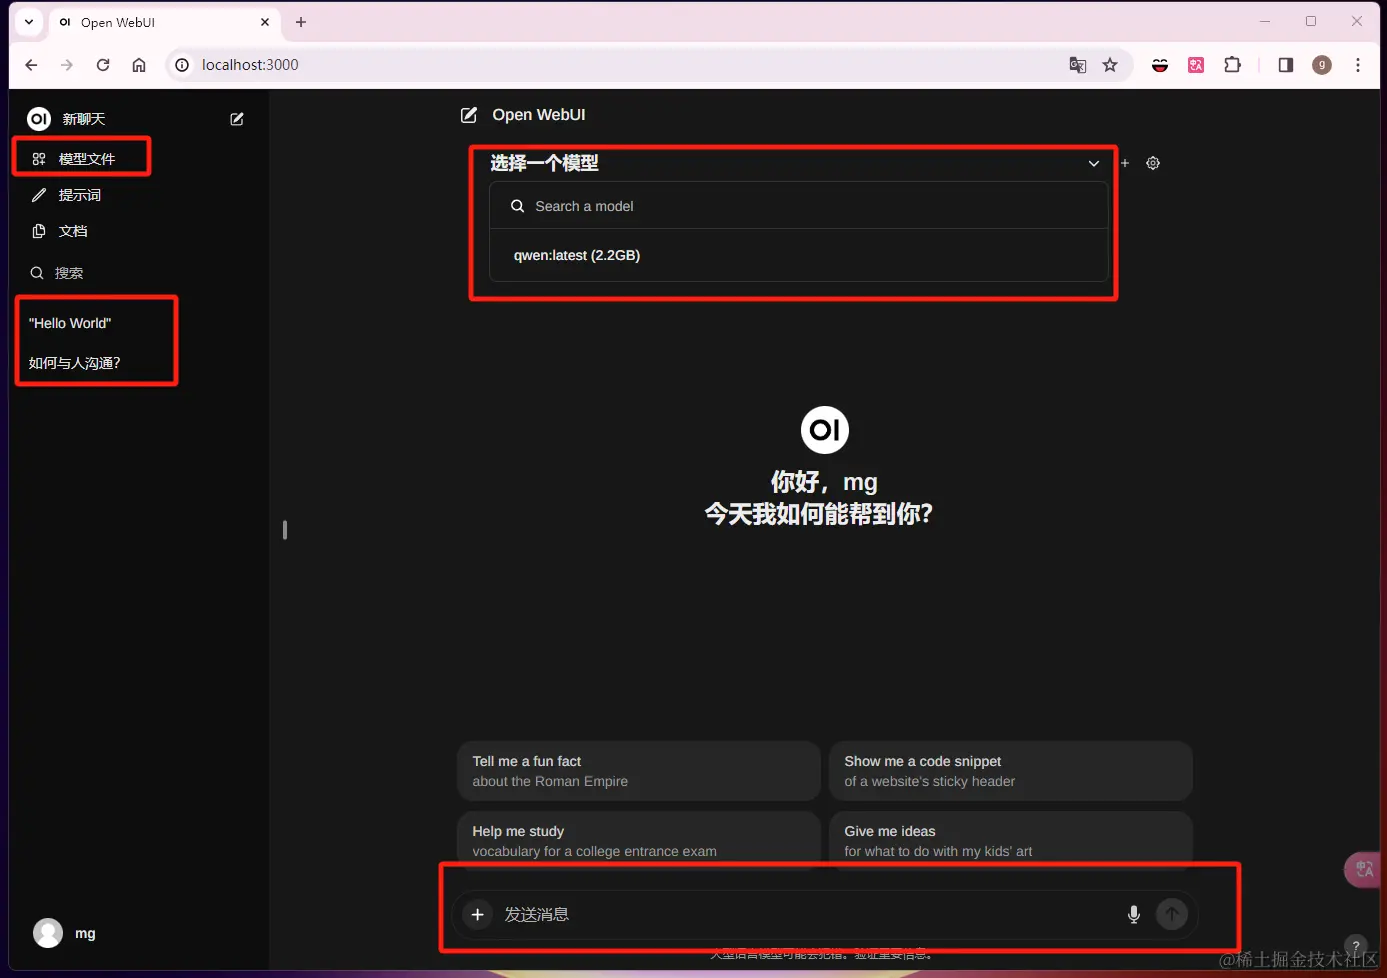Viewport: 1387px width, 978px height.
Task: Open the 'Hello World' chat history
Action: pos(70,322)
